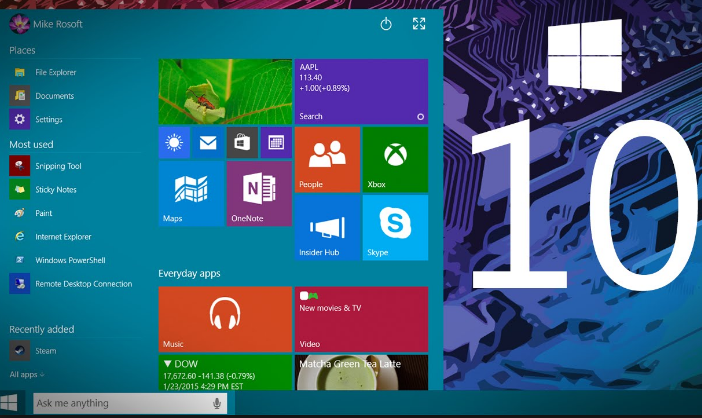Open the Skype tile
This screenshot has width=702, height=418.
coord(395,228)
